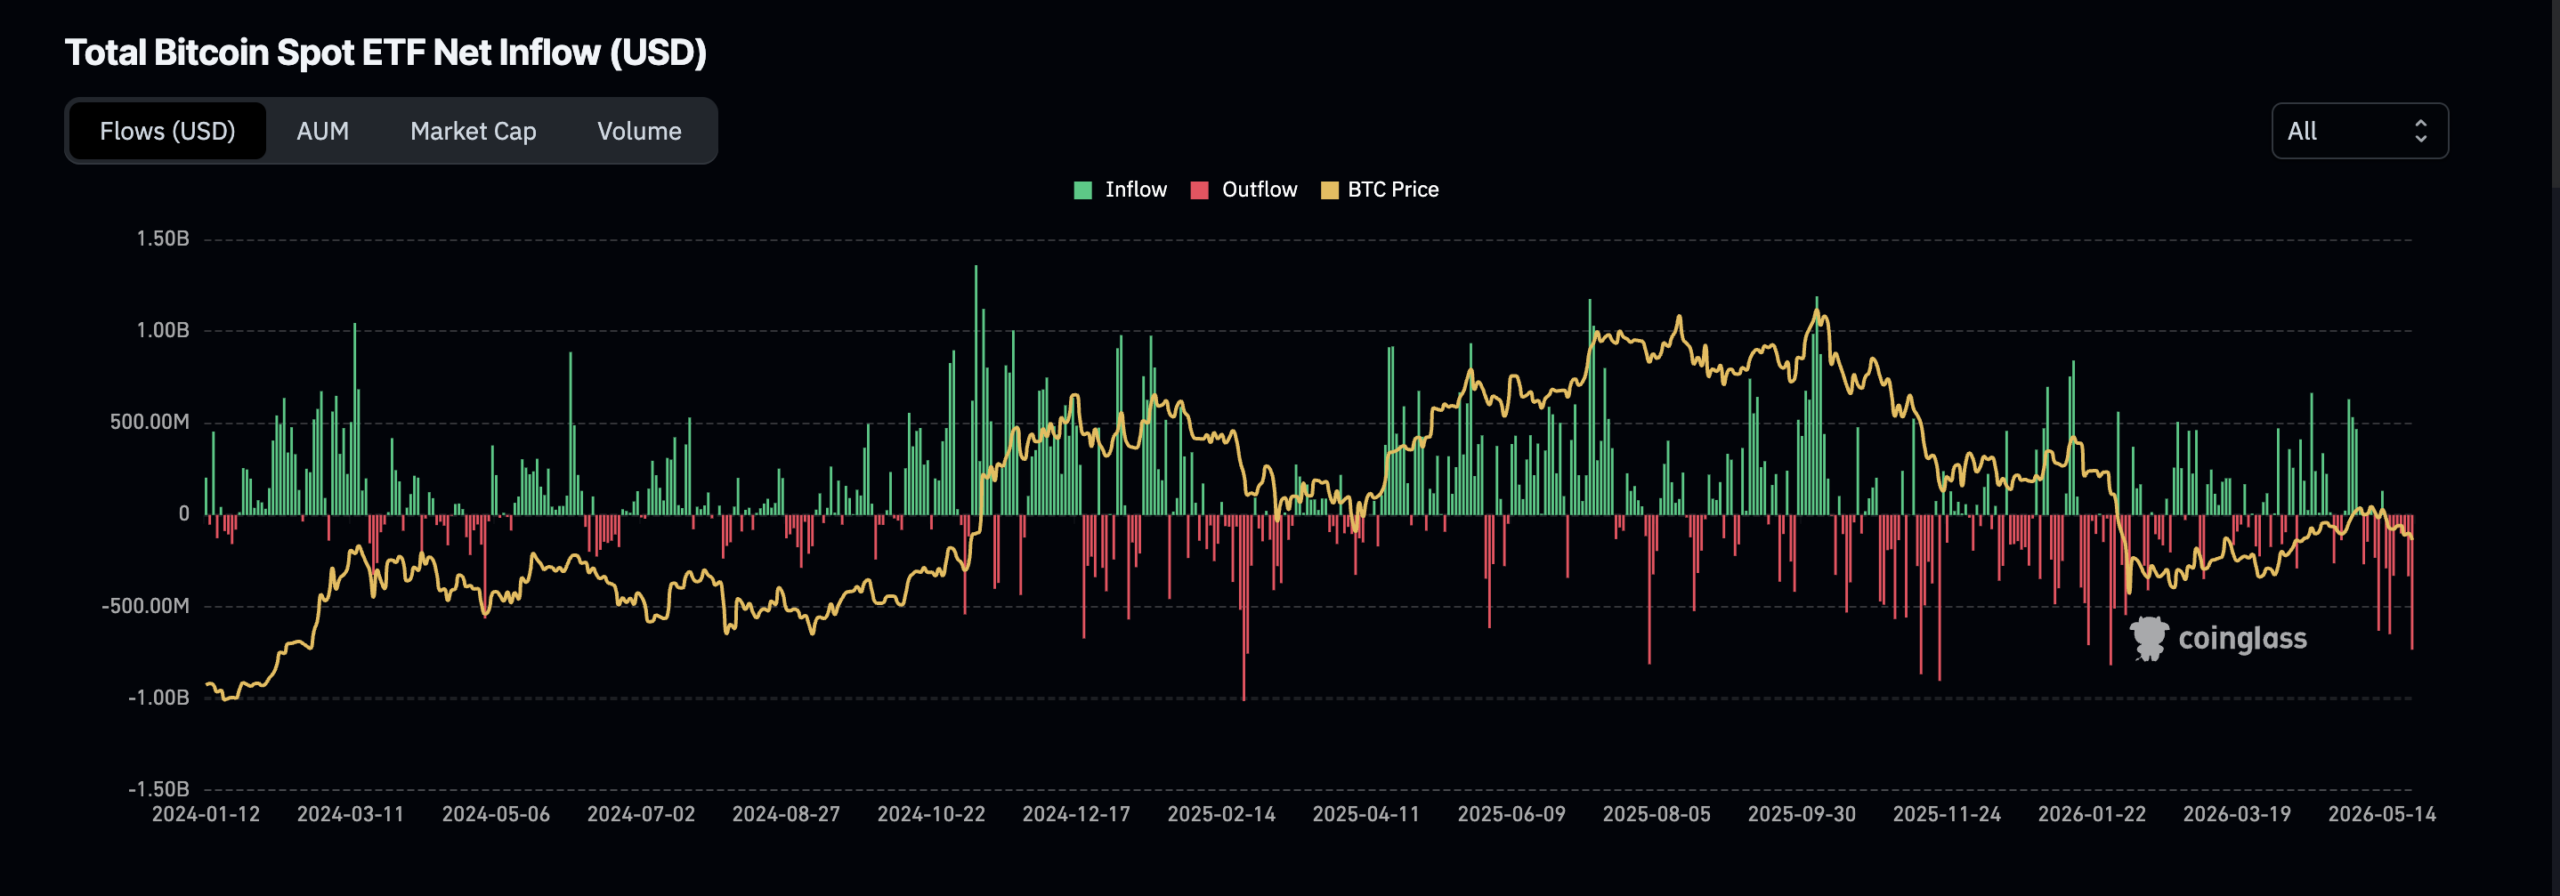Click the 0 y-axis label

(184, 514)
